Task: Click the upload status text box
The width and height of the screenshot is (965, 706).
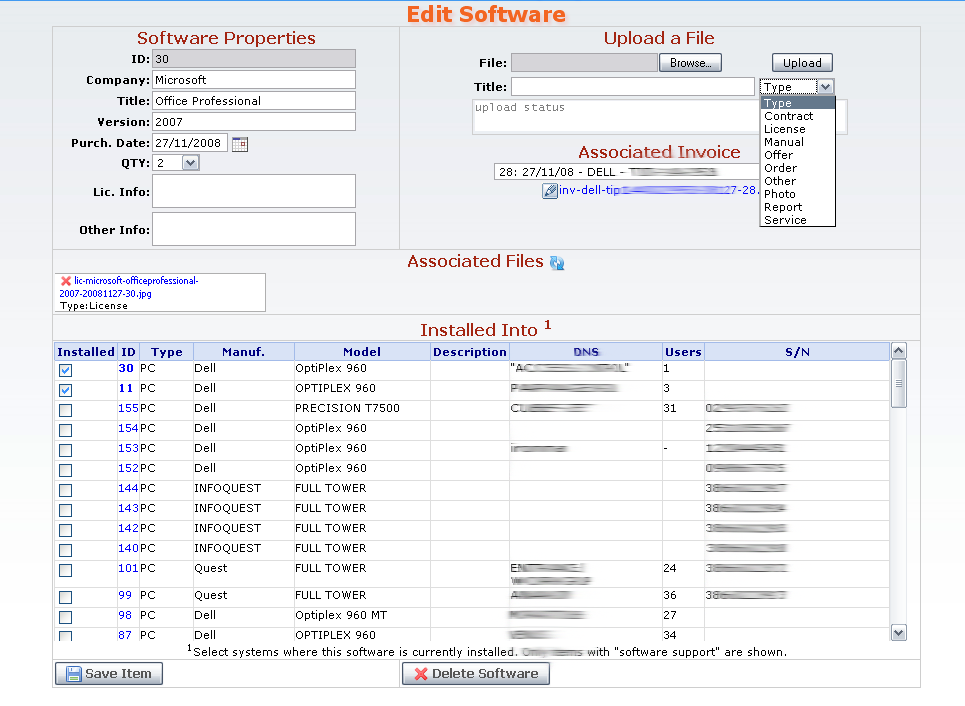Action: pyautogui.click(x=616, y=116)
